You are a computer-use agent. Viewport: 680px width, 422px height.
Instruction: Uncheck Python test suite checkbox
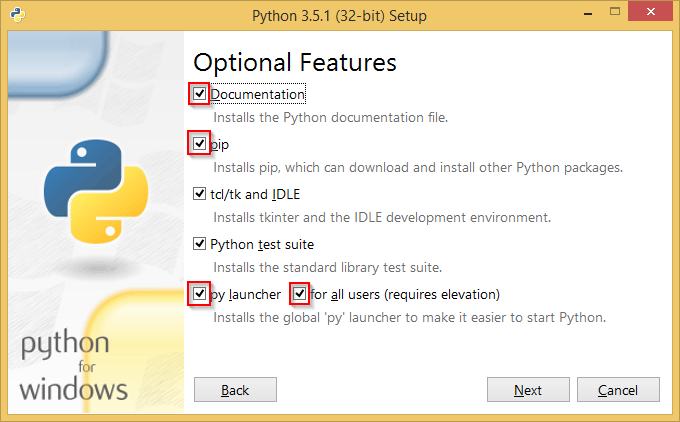click(199, 244)
